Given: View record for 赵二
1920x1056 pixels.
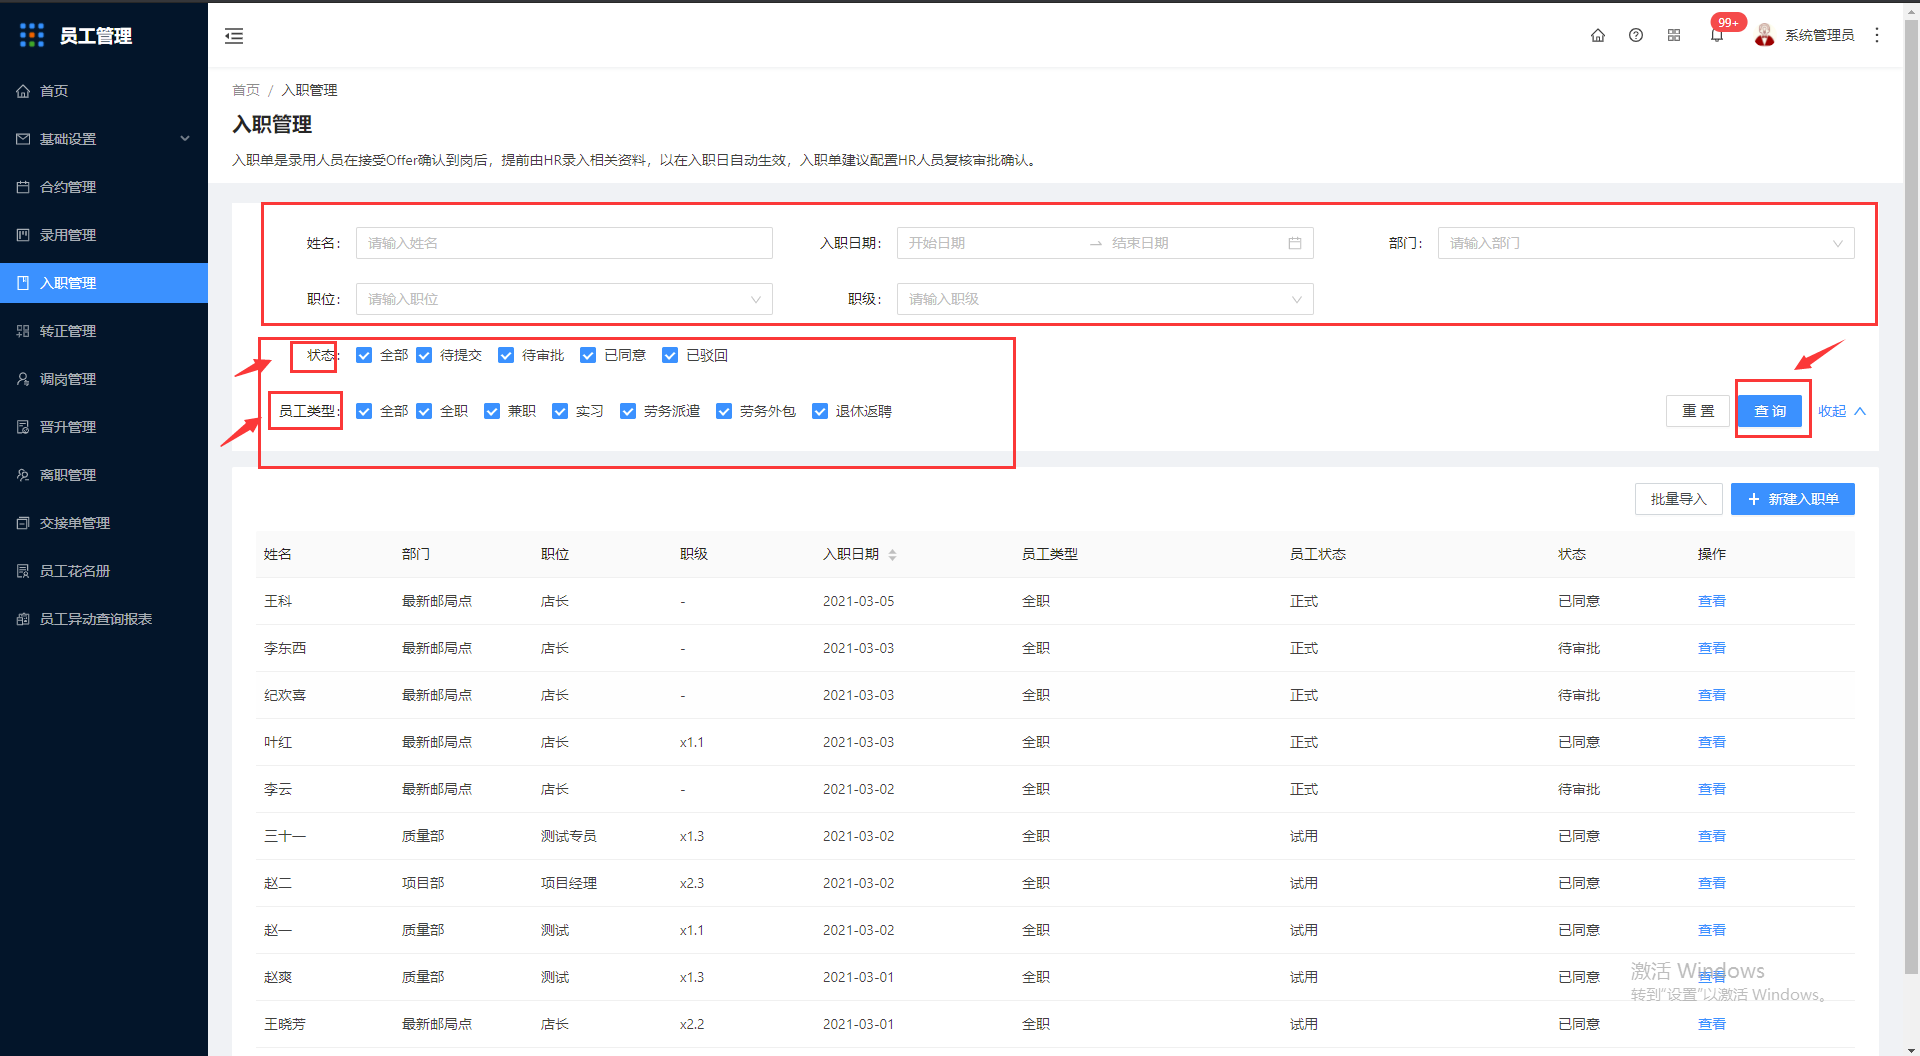Looking at the screenshot, I should tap(1712, 883).
